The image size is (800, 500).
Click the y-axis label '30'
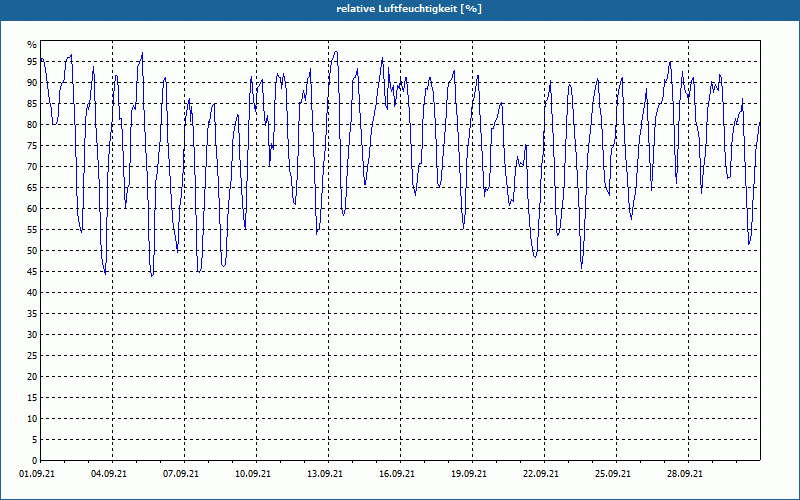(x=32, y=334)
